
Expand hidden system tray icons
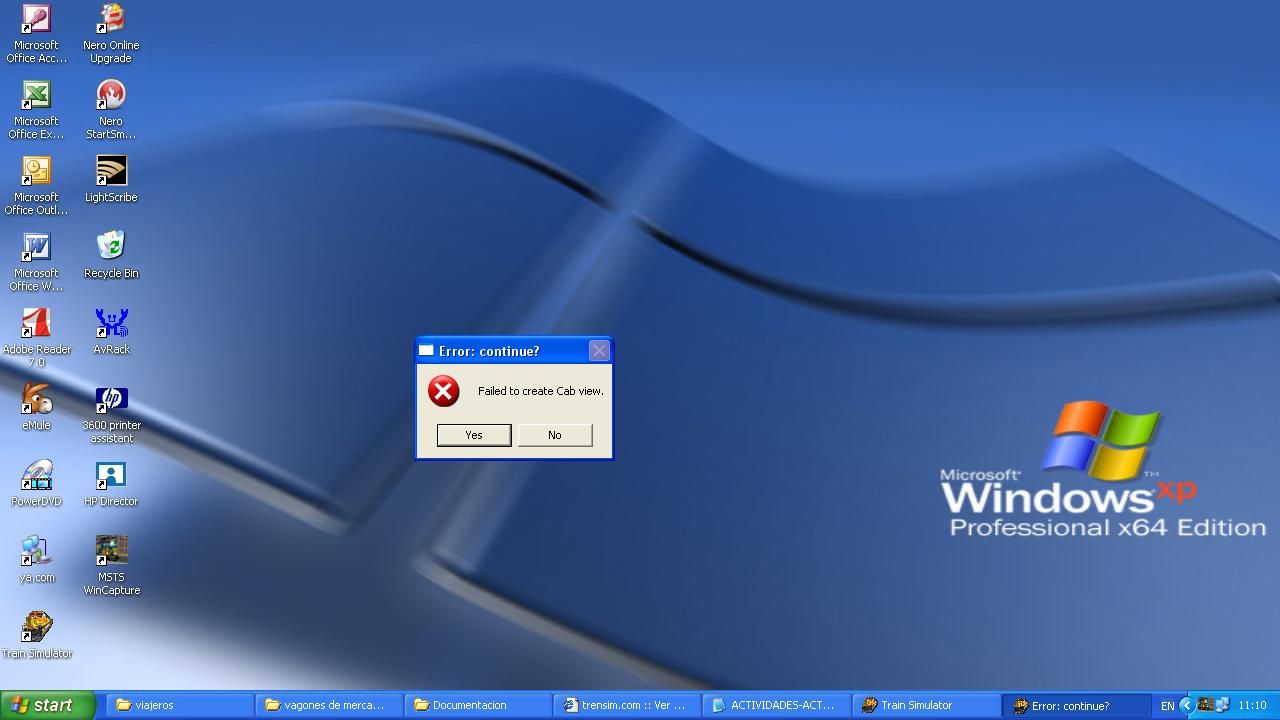[x=1187, y=705]
